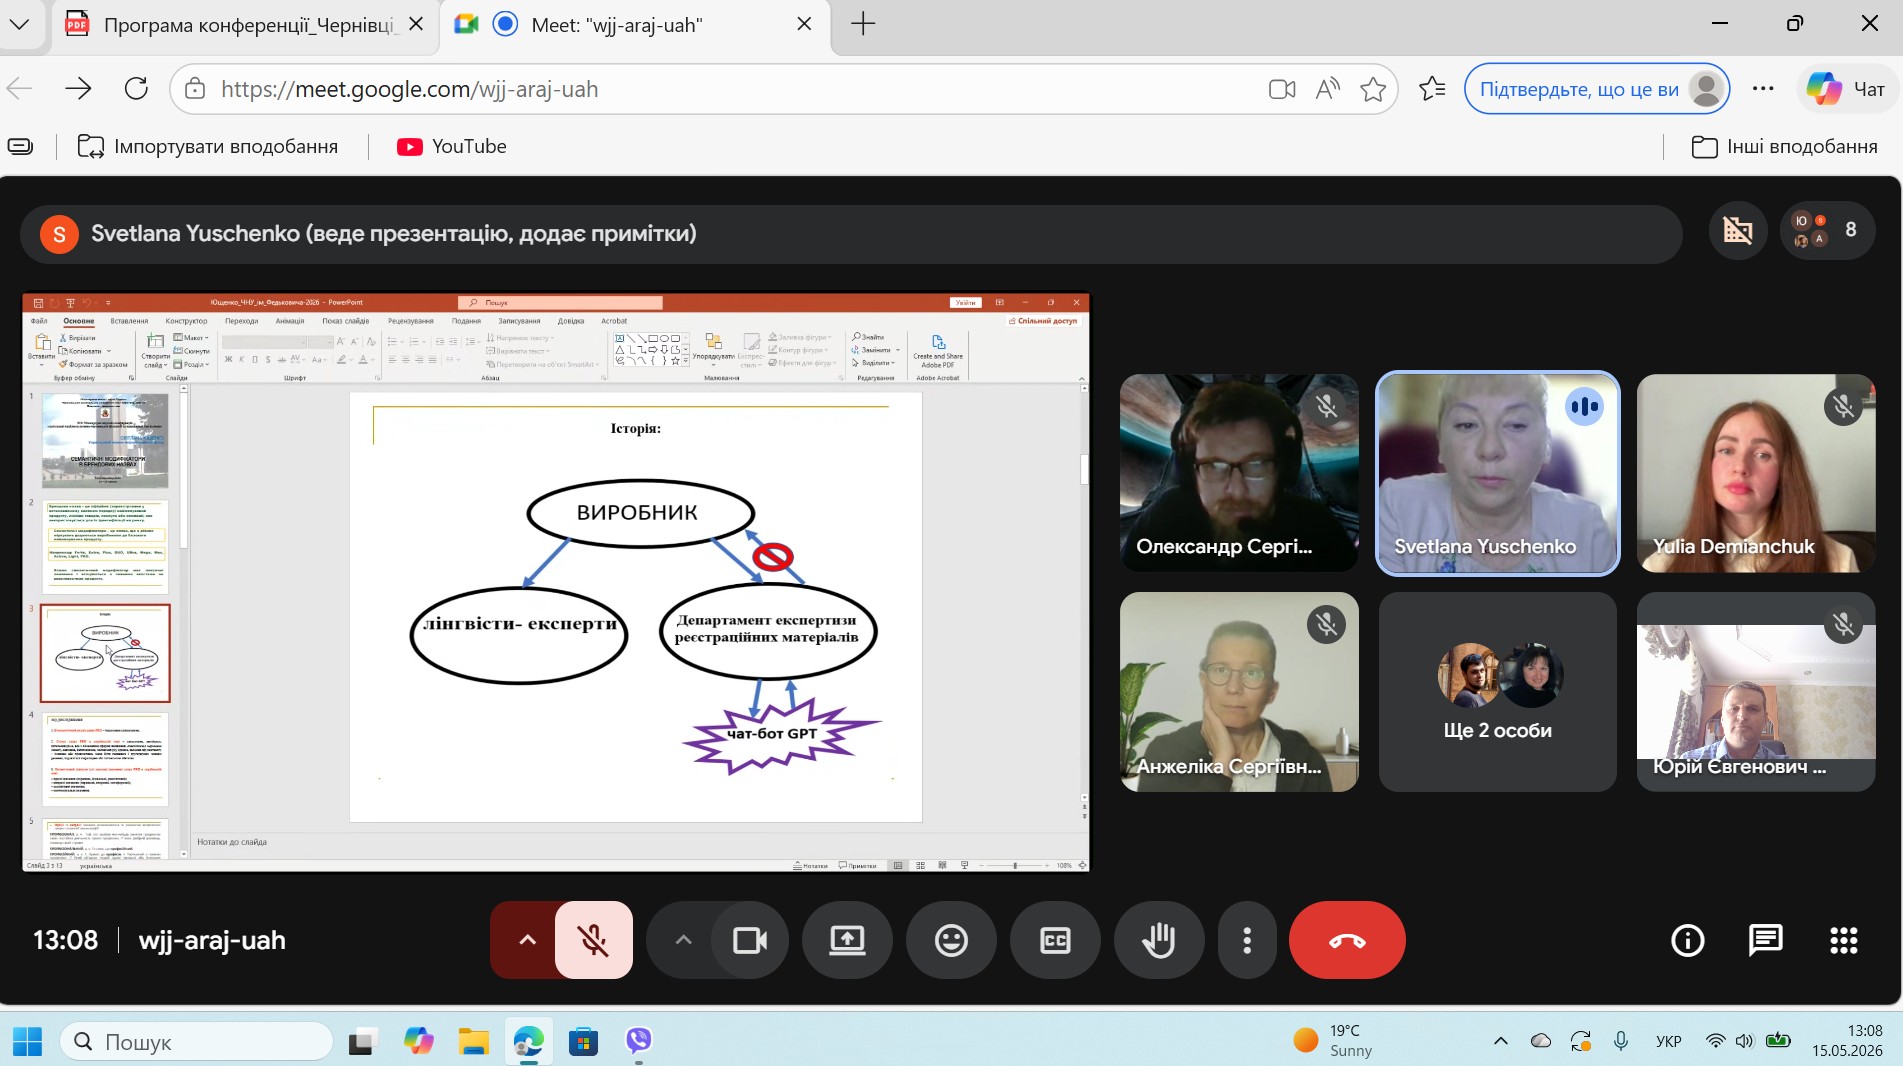Click the Ще 2 особи participant tile
This screenshot has height=1066, width=1903.
tap(1497, 692)
